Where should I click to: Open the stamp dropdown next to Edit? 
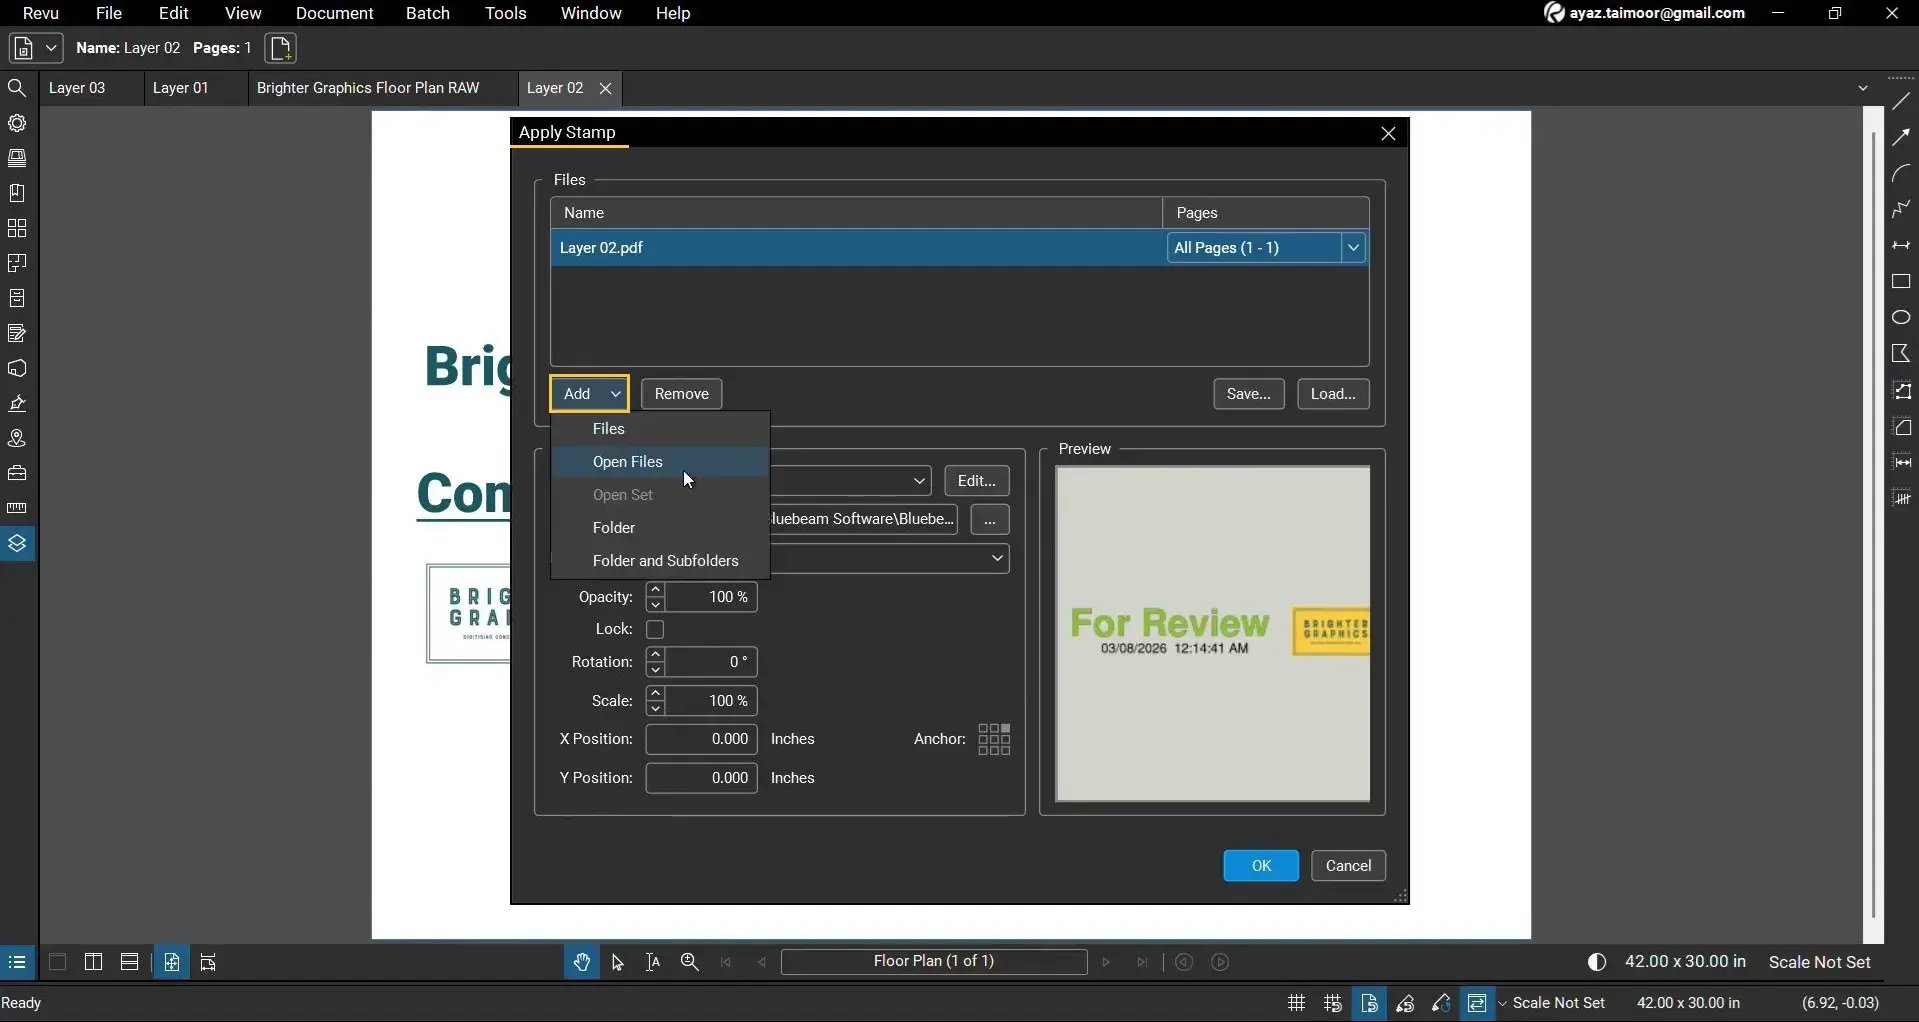pos(919,481)
